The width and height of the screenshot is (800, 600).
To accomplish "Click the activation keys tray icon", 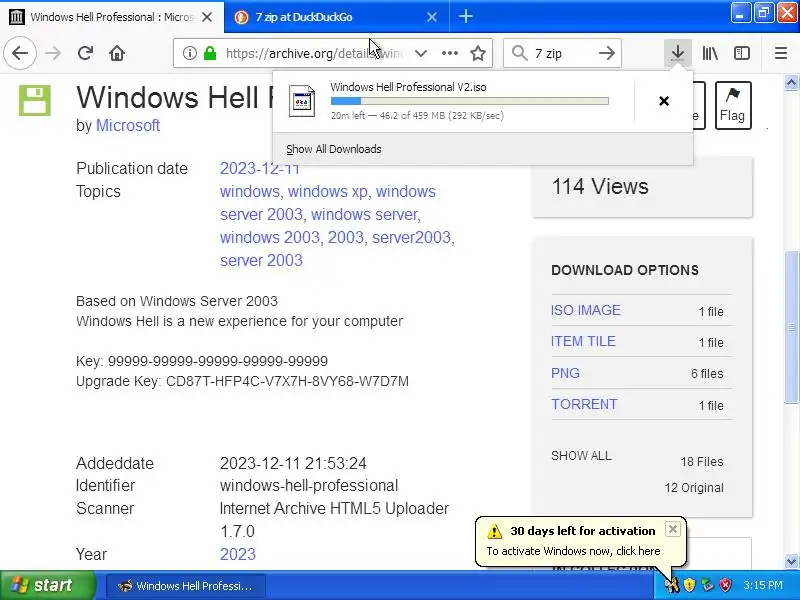I will tap(672, 585).
